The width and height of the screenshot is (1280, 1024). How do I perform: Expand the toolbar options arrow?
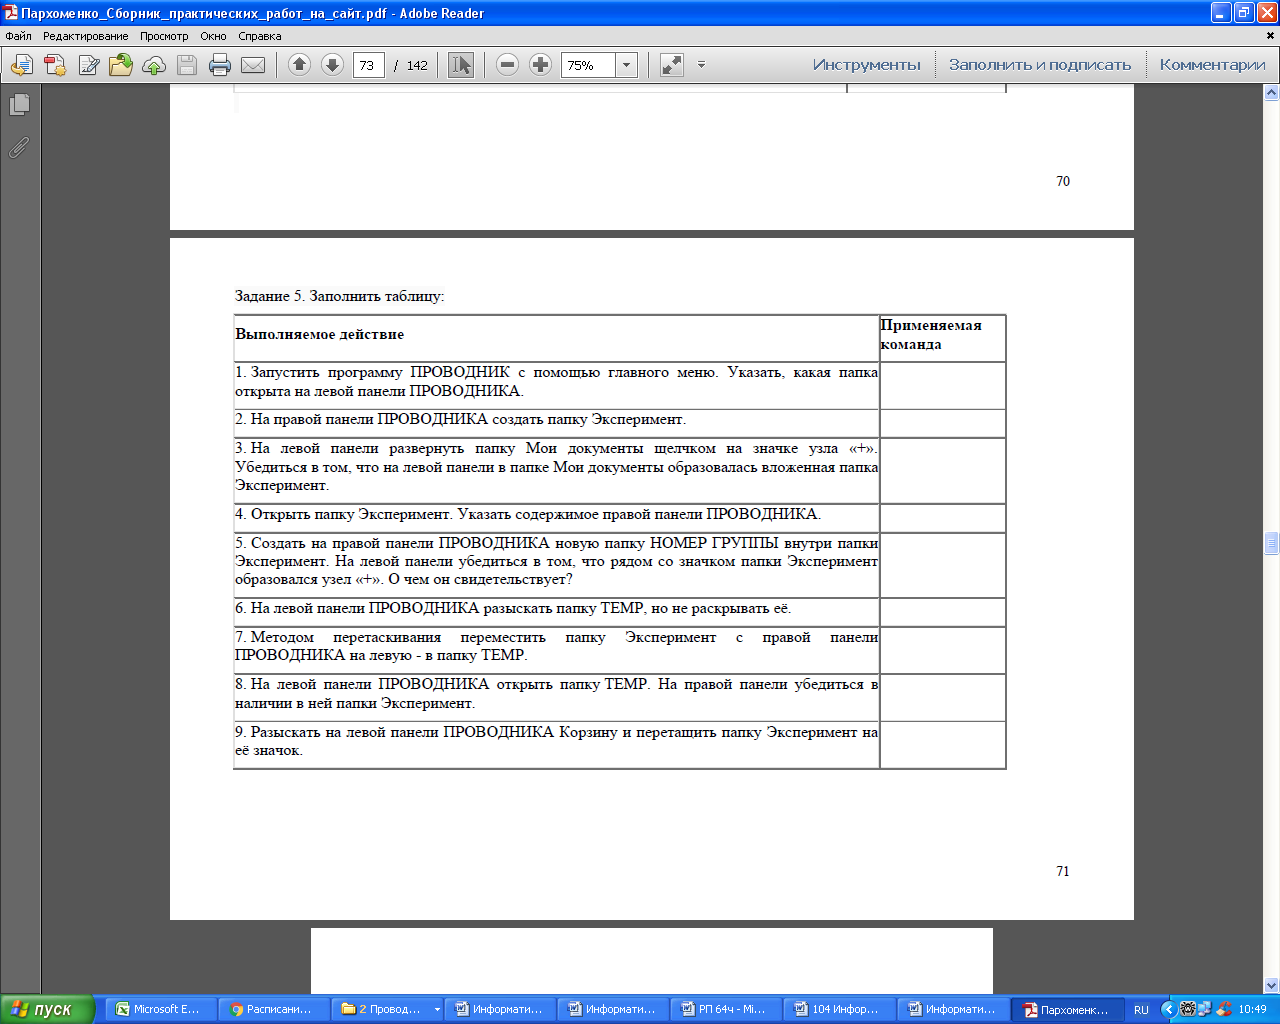[x=701, y=65]
